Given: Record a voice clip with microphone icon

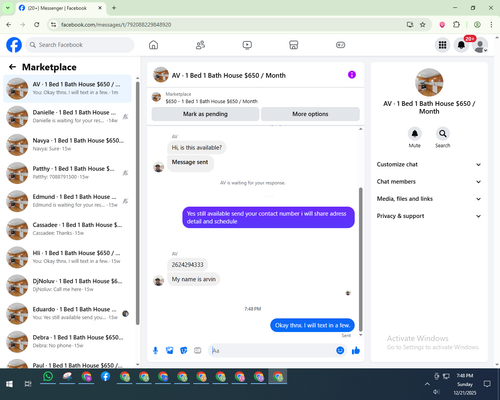Looking at the screenshot, I should pyautogui.click(x=155, y=350).
